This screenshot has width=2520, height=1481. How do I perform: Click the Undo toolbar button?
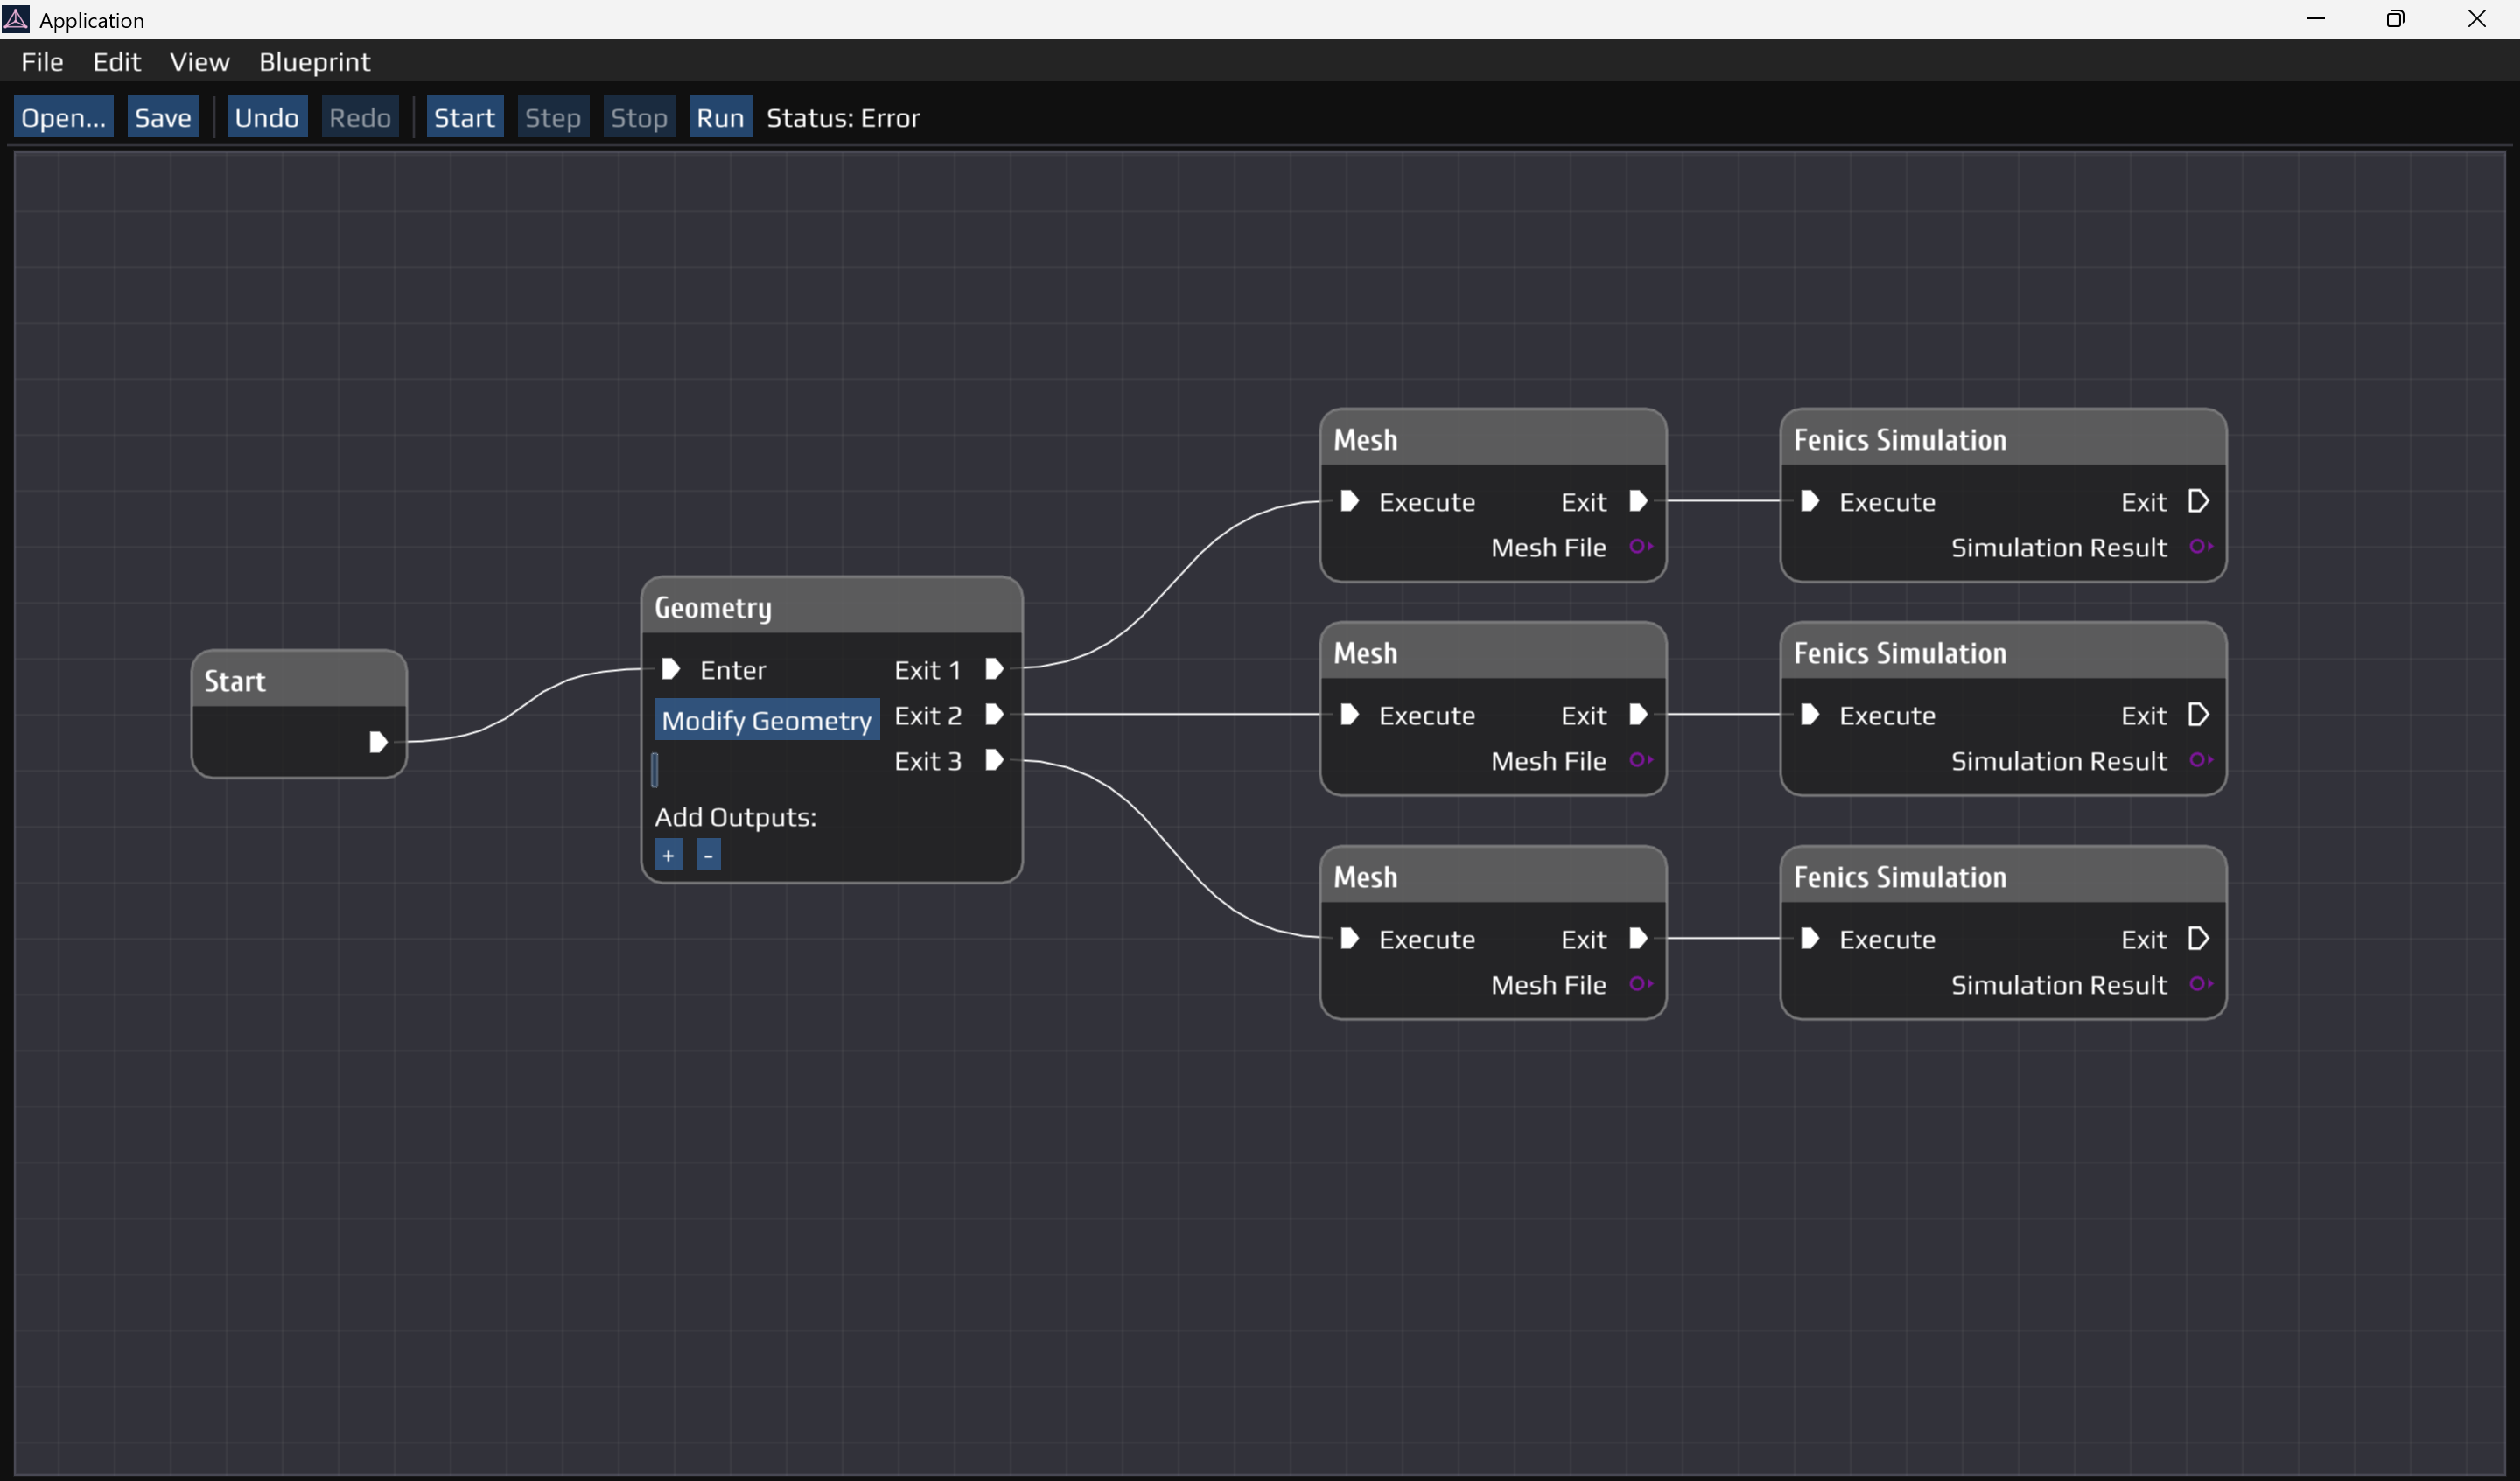[266, 118]
